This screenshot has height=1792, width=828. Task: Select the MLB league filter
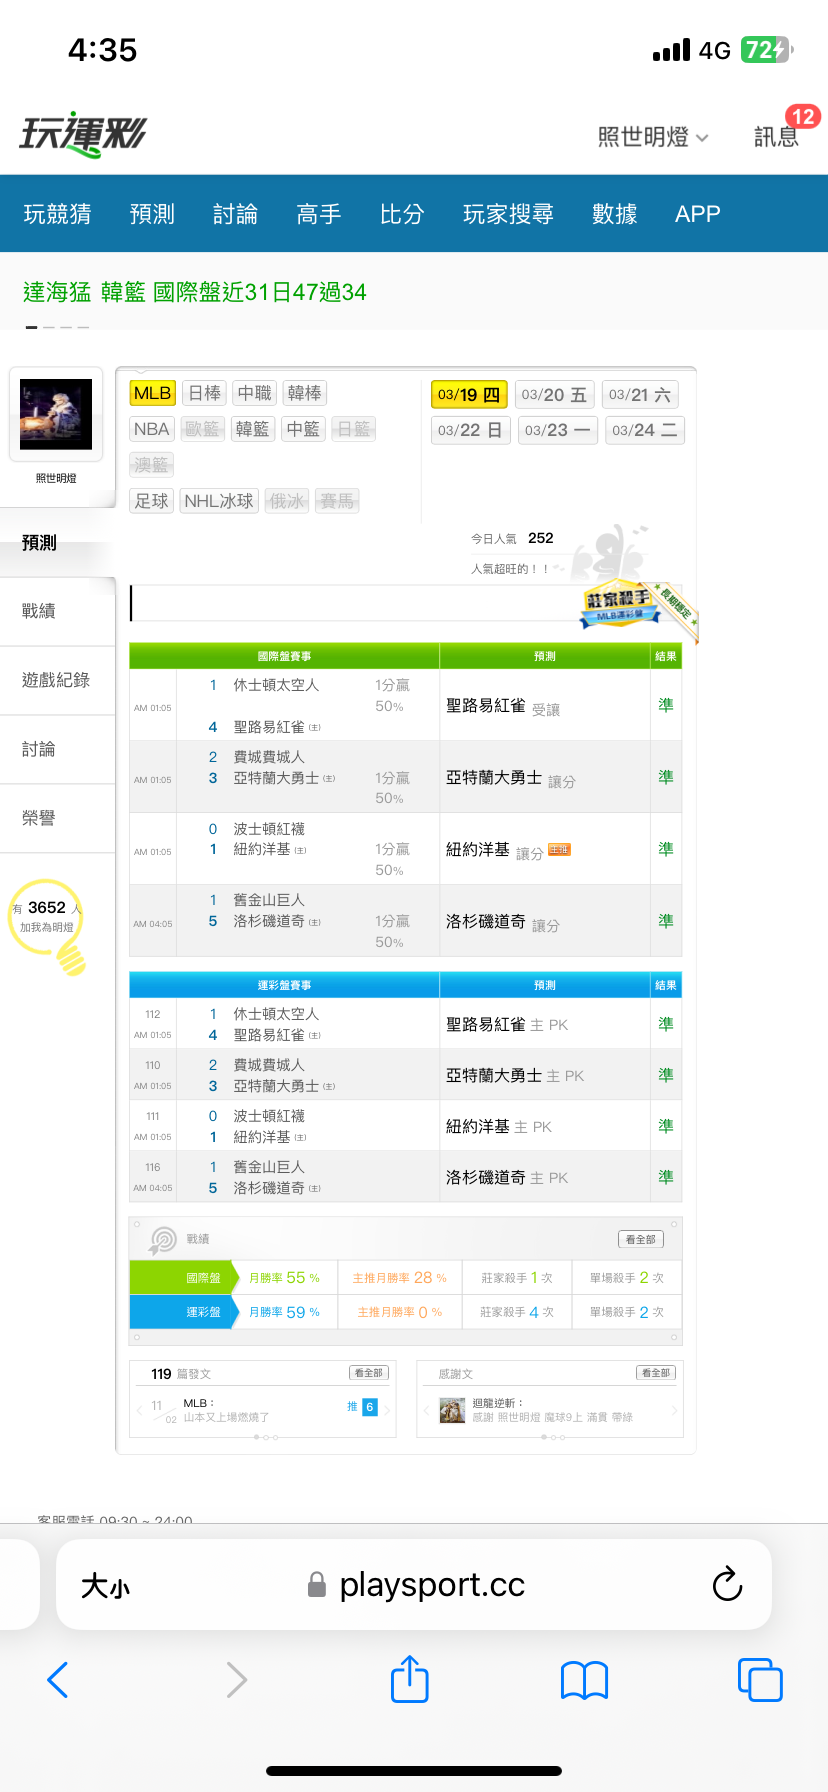click(x=152, y=393)
